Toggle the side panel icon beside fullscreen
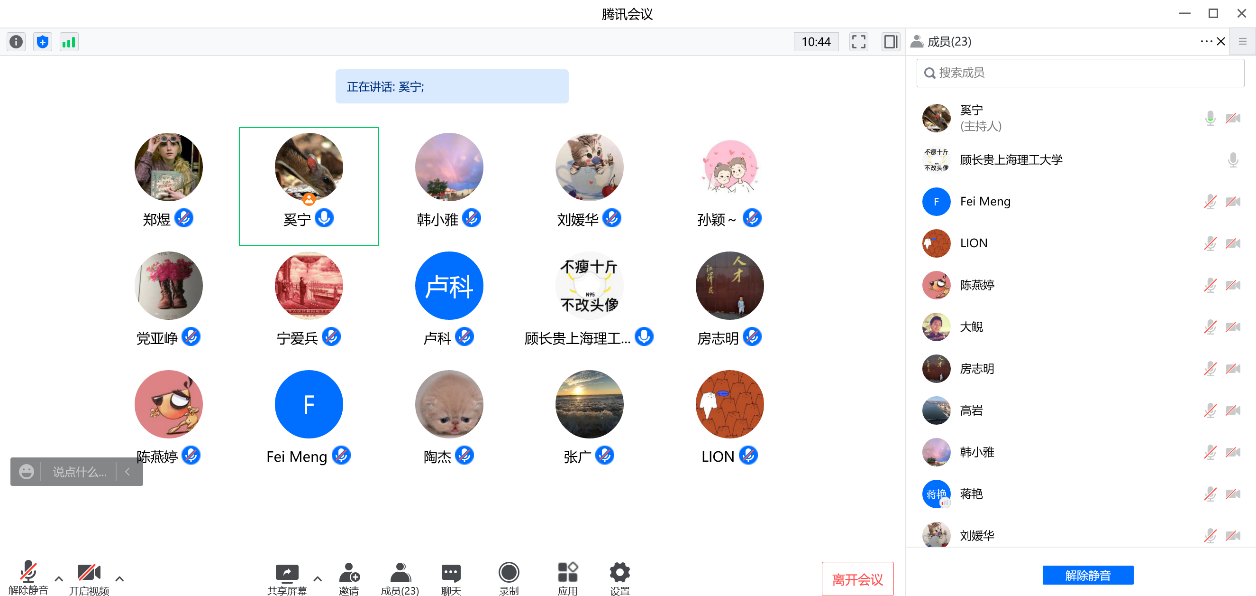The width and height of the screenshot is (1256, 596). pos(890,42)
